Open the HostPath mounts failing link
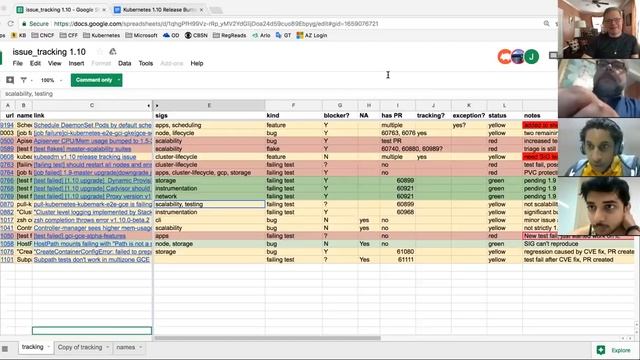The height and width of the screenshot is (360, 640). [93, 244]
